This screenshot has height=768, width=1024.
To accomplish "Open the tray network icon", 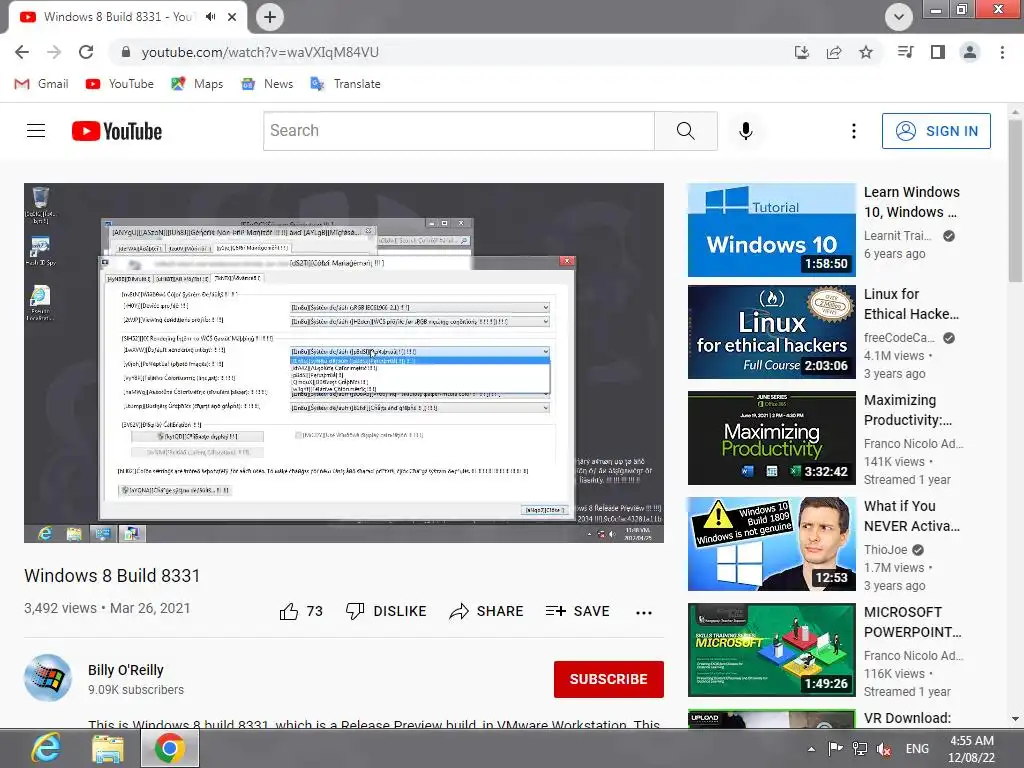I will click(860, 748).
